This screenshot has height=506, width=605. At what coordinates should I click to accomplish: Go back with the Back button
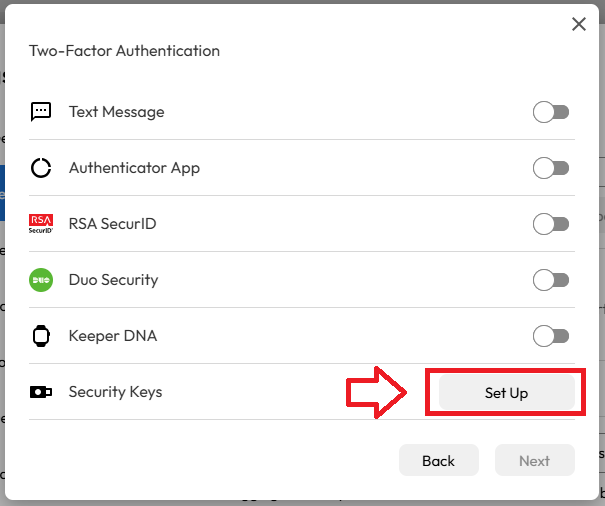(438, 461)
